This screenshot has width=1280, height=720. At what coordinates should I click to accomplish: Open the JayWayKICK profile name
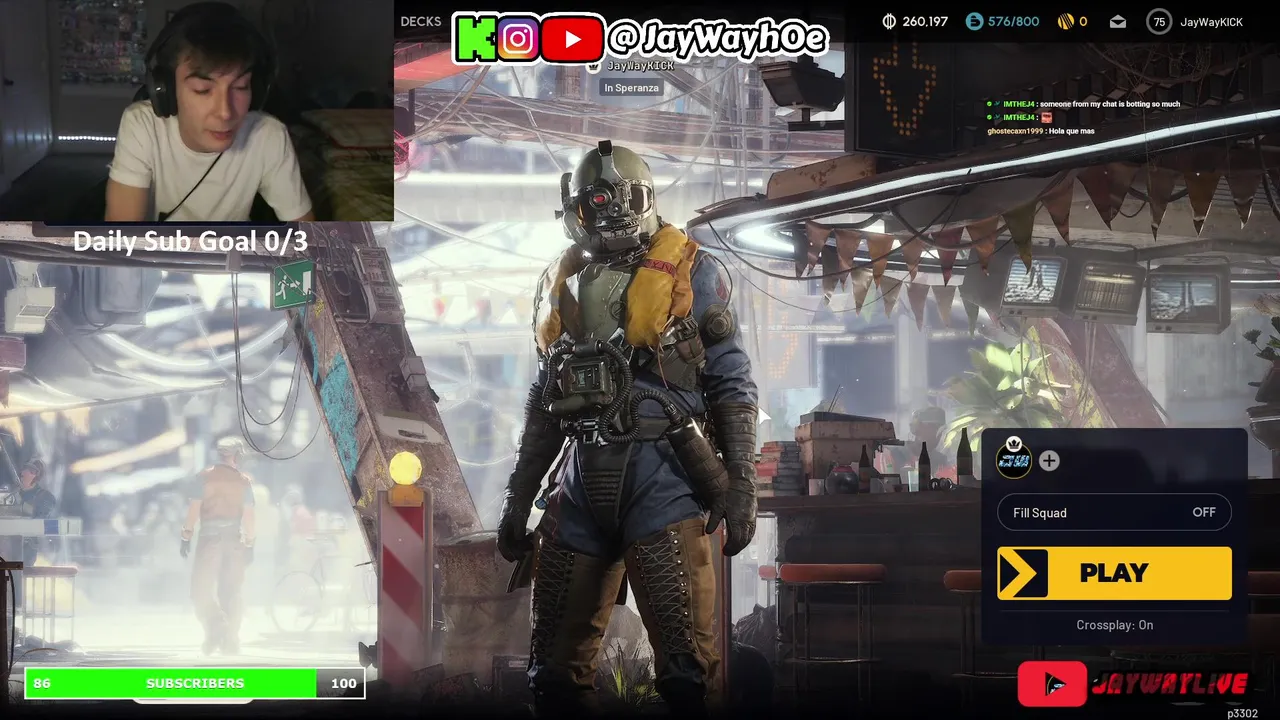(x=1211, y=21)
